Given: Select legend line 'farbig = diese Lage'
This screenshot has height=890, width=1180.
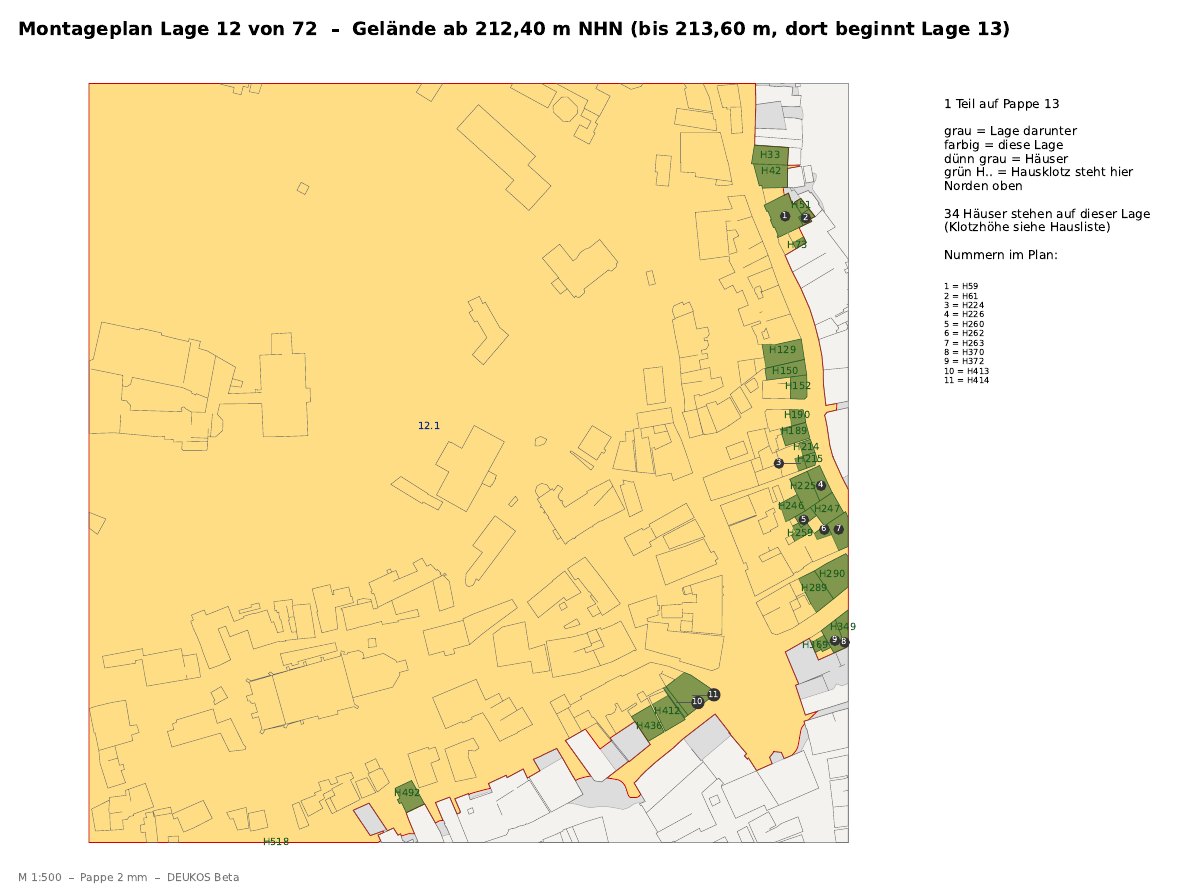Looking at the screenshot, I should click(x=1003, y=144).
